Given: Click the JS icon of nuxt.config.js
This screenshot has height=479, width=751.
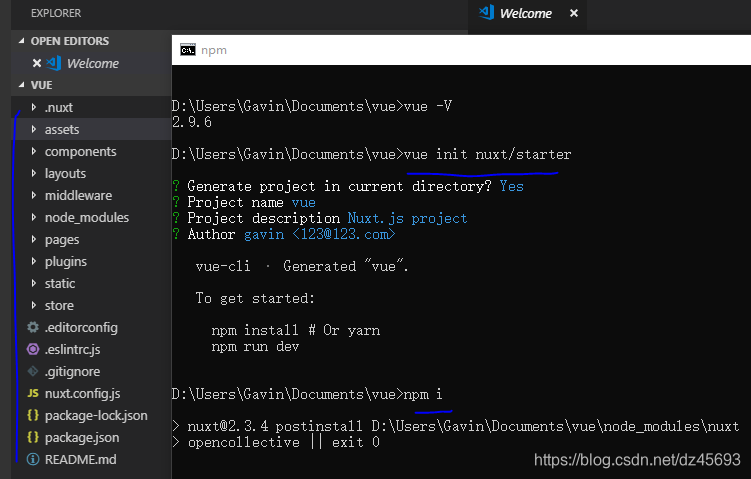Looking at the screenshot, I should (33, 393).
